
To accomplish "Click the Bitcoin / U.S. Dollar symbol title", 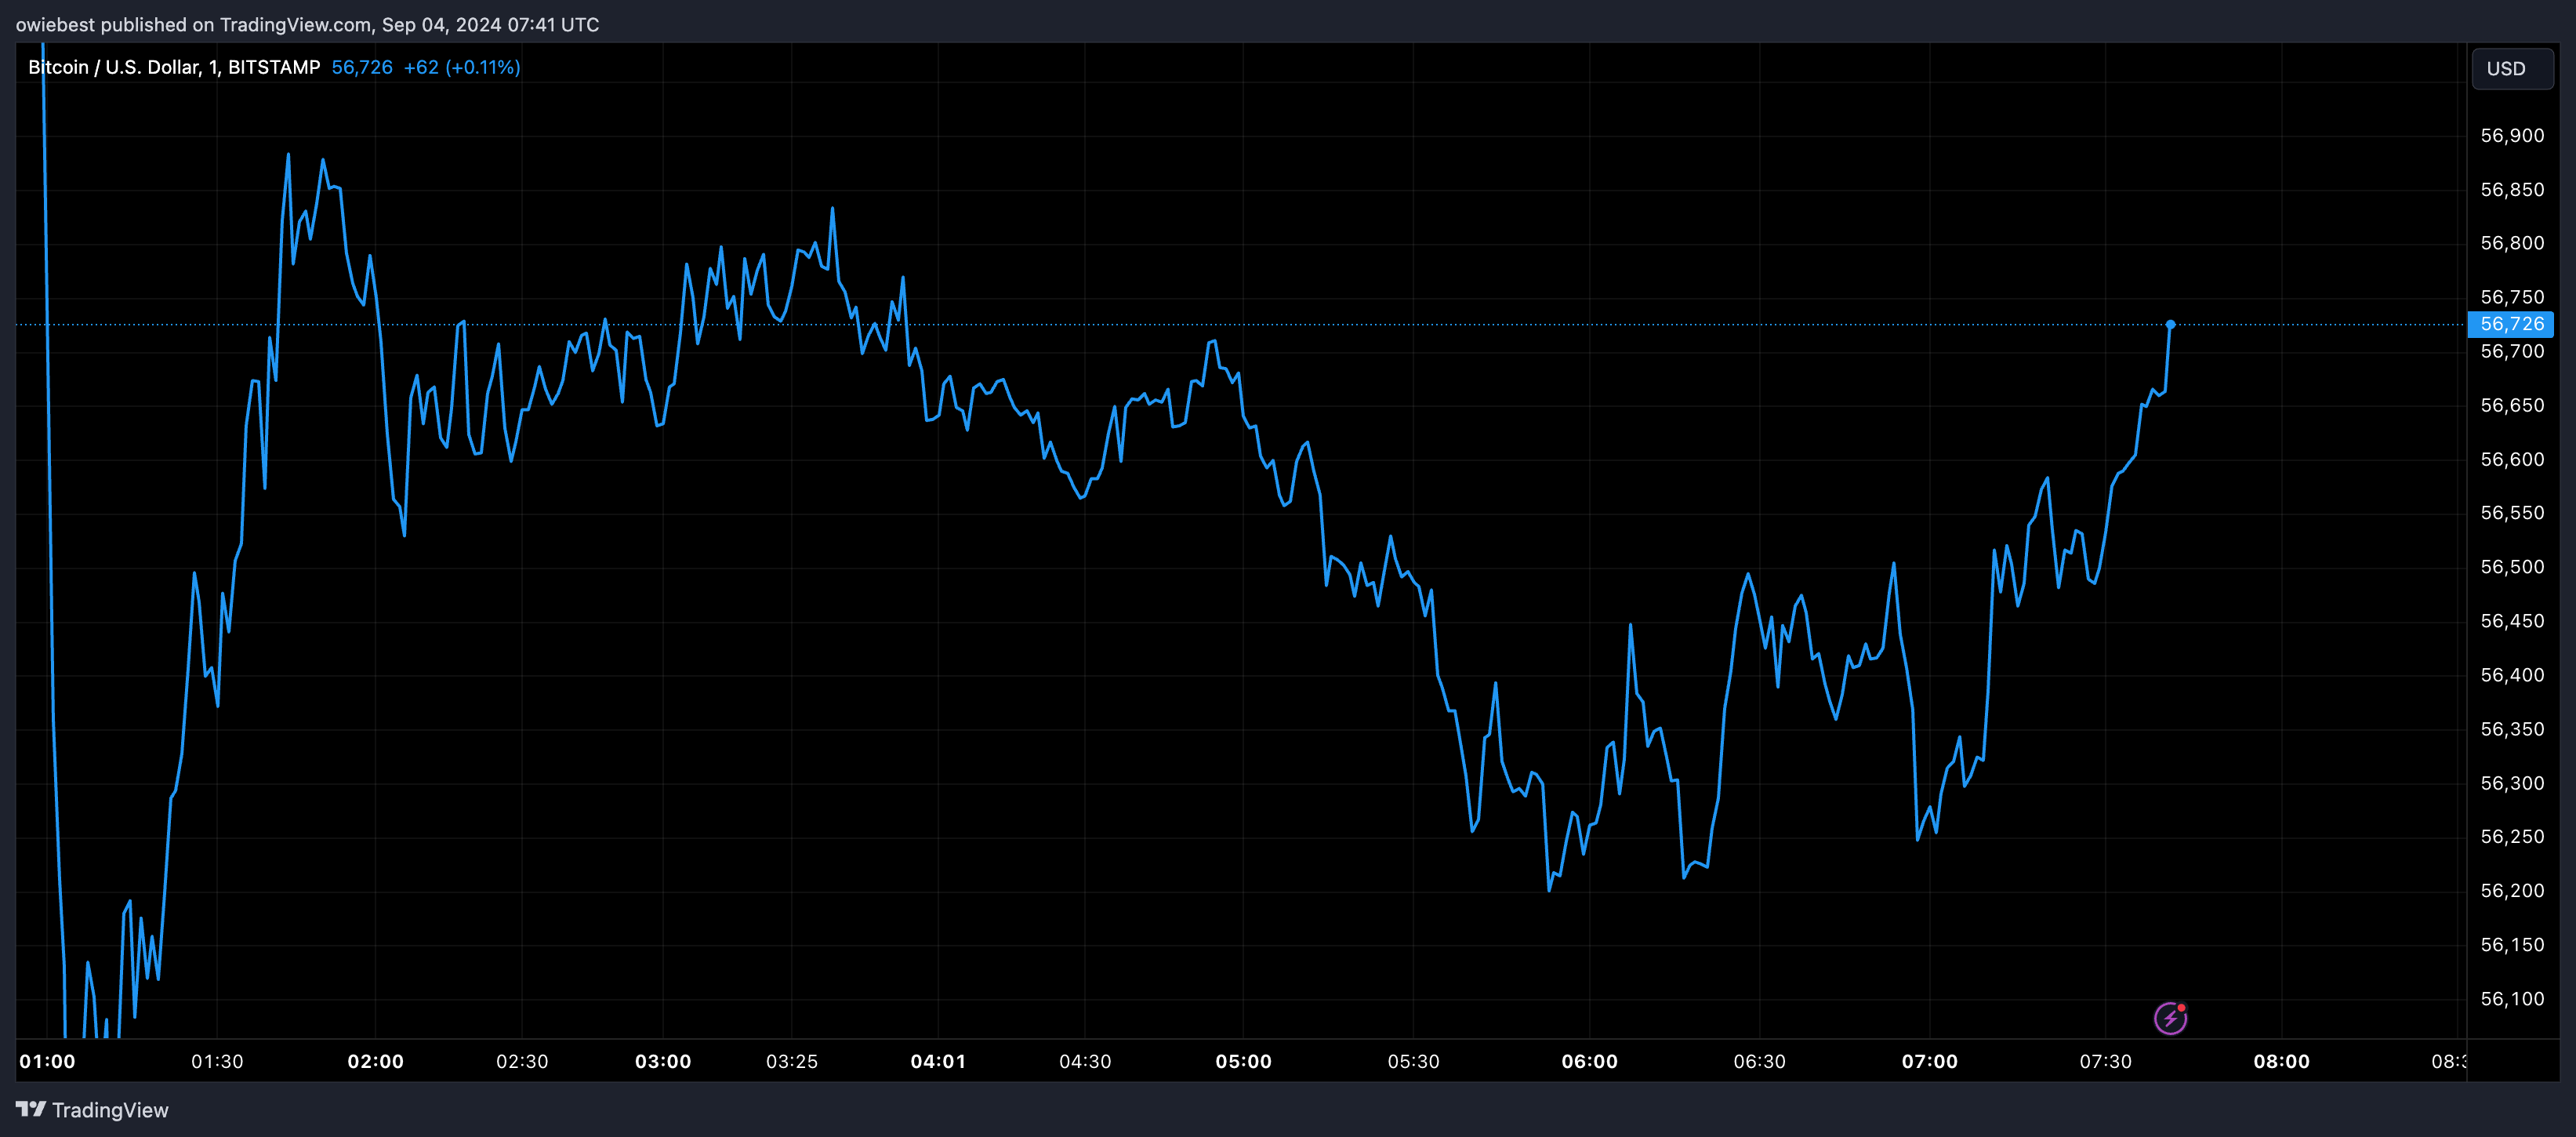I will 174,67.
